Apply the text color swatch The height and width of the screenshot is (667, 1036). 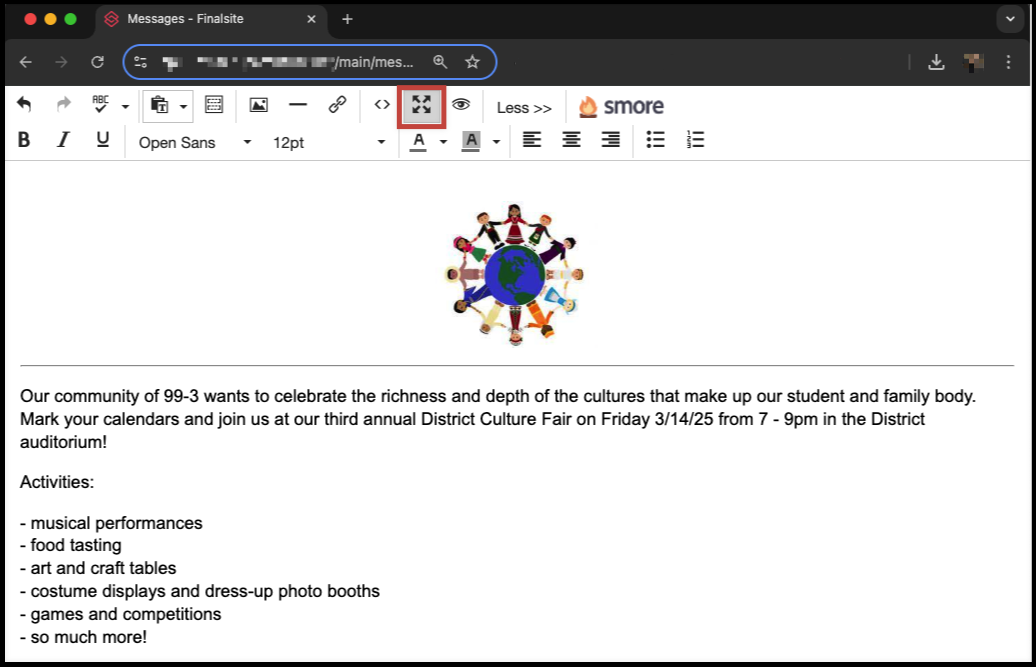[x=418, y=142]
